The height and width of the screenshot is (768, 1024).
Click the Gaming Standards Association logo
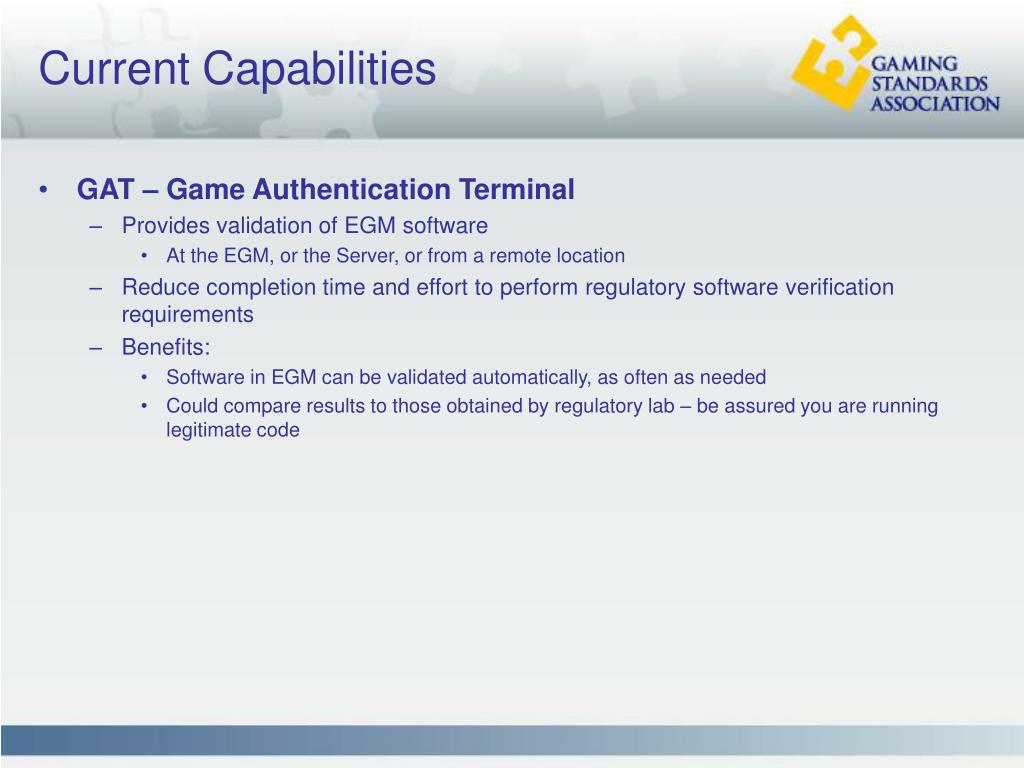click(895, 64)
